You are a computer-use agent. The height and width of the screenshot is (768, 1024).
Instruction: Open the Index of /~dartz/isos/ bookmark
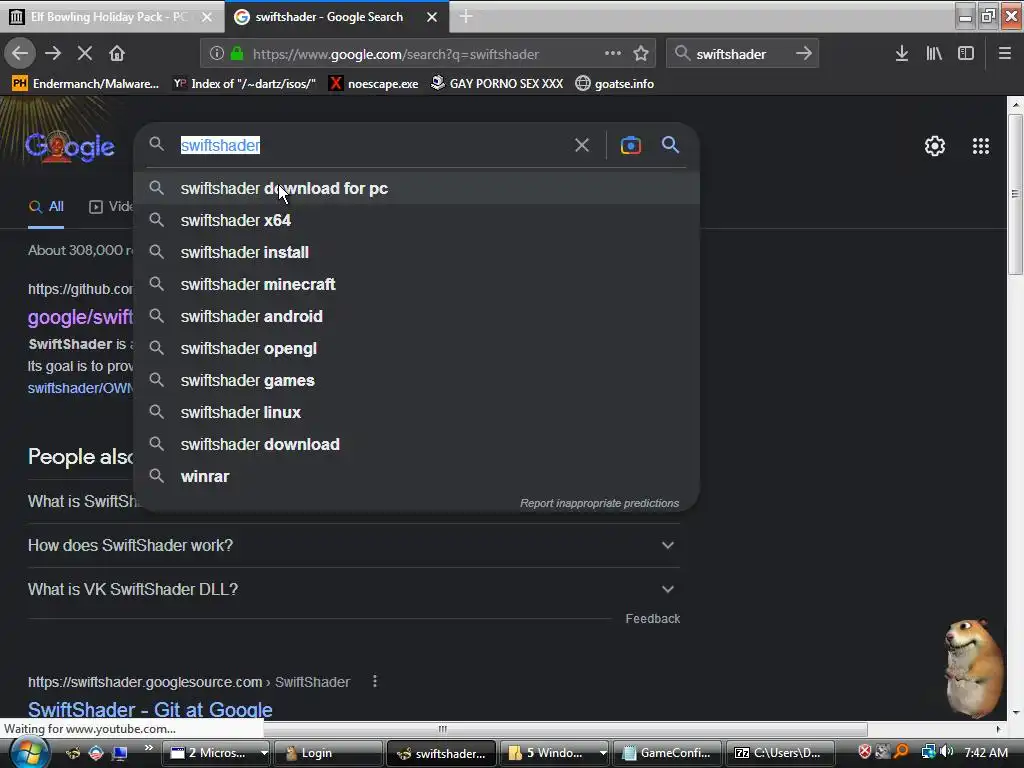[245, 84]
